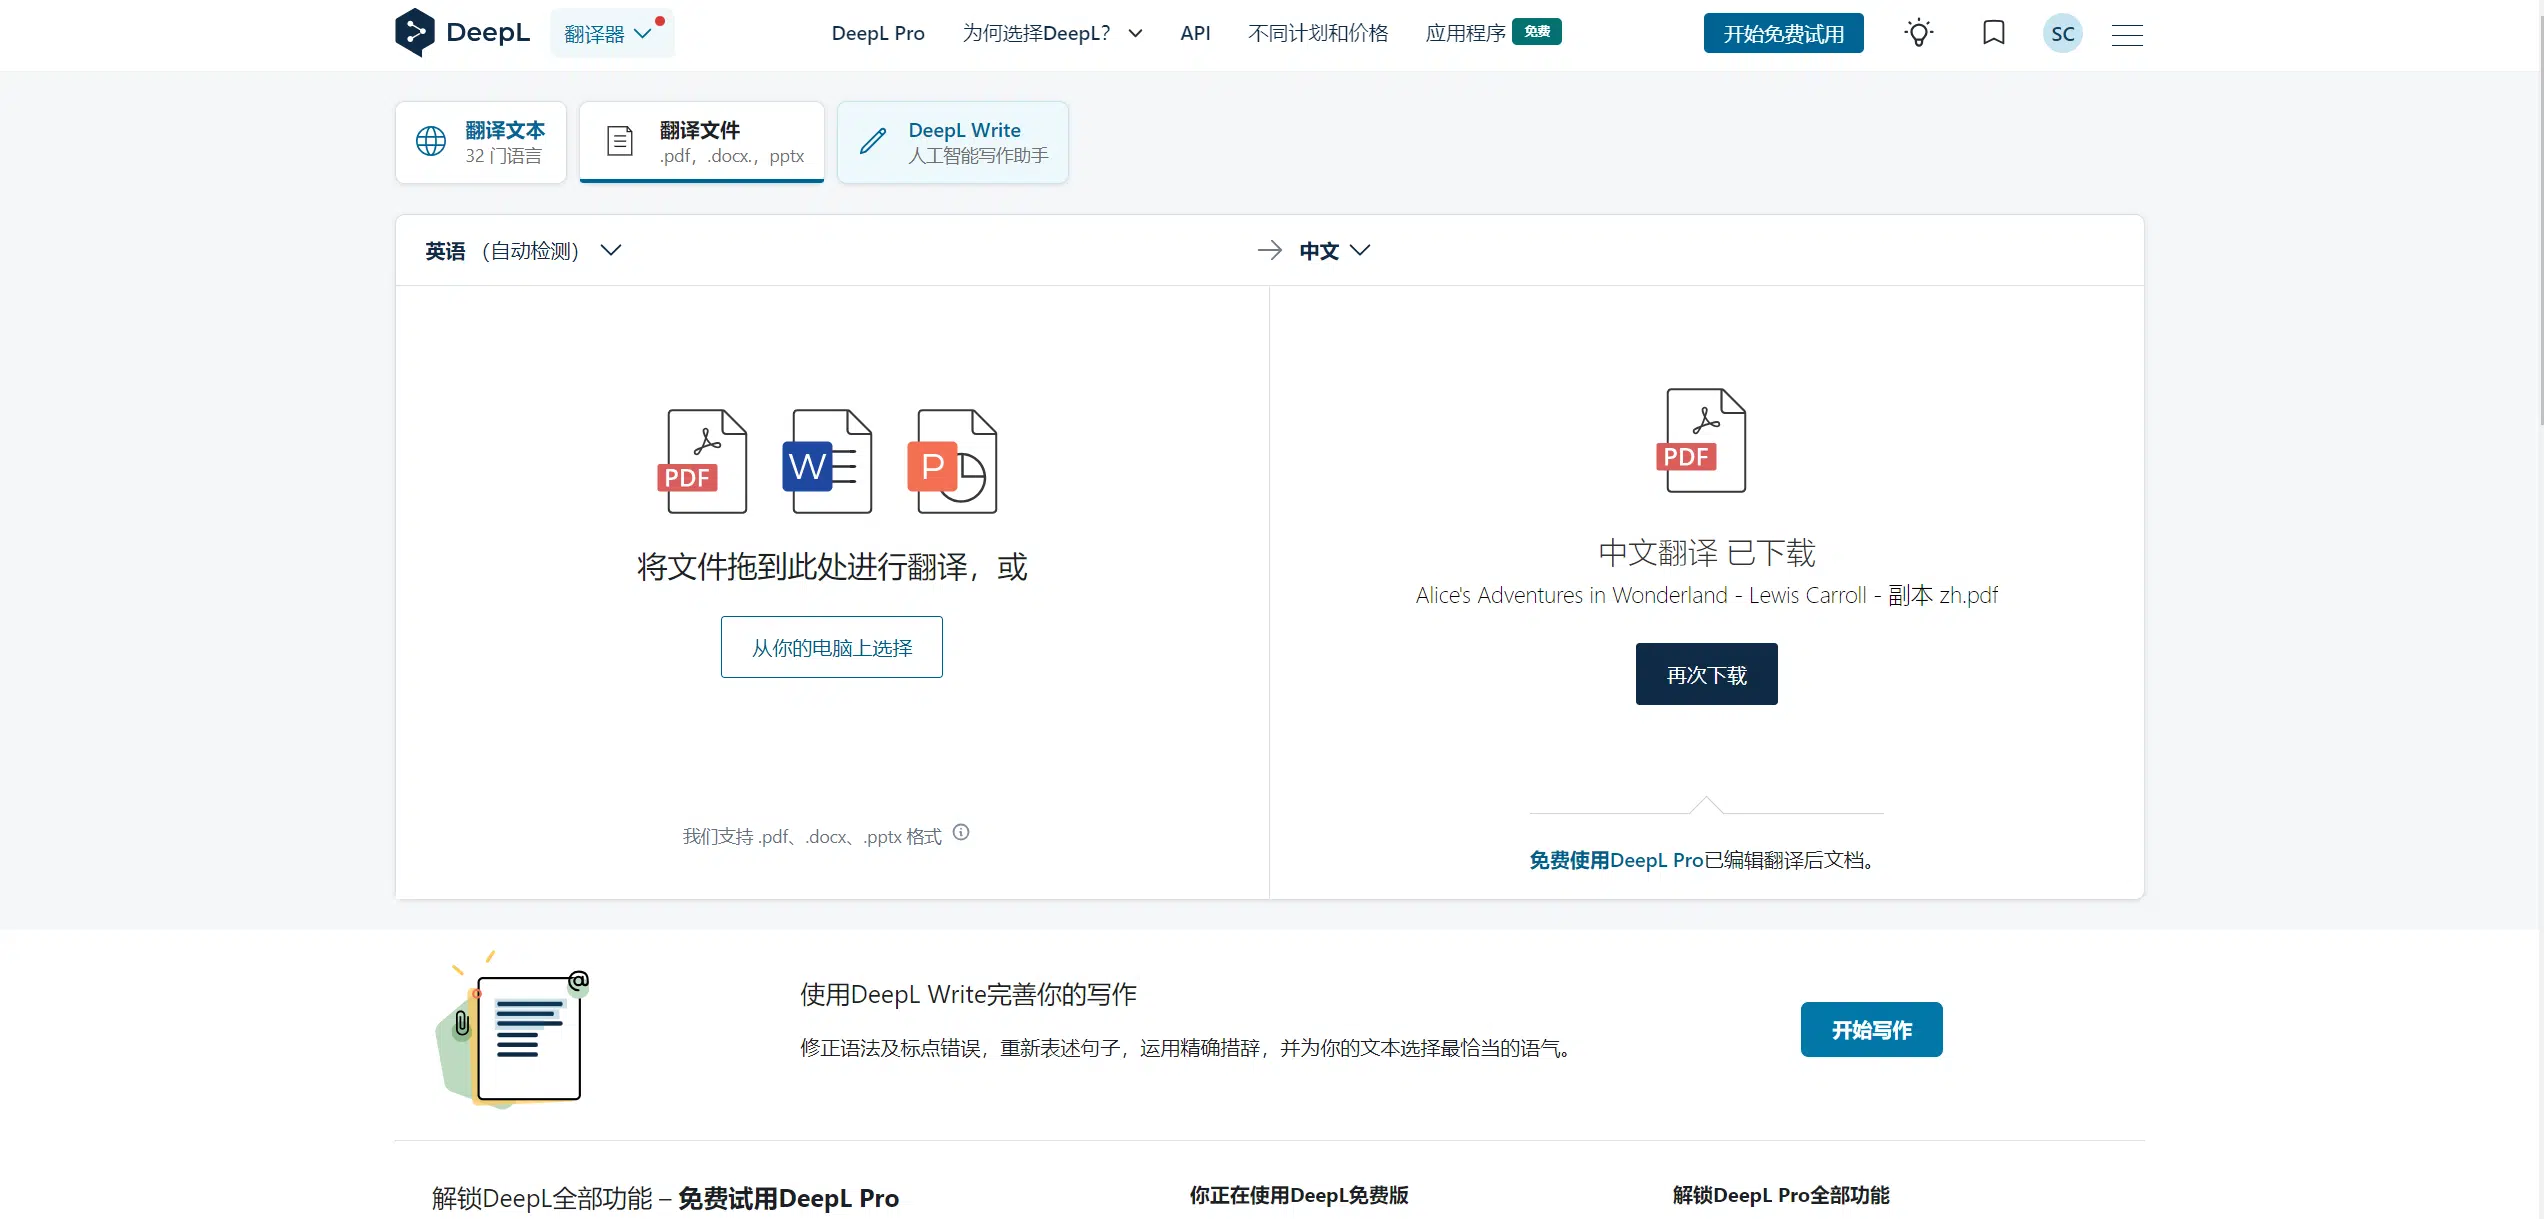Open the tips lightbulb icon
2544x1219 pixels.
click(x=1918, y=33)
